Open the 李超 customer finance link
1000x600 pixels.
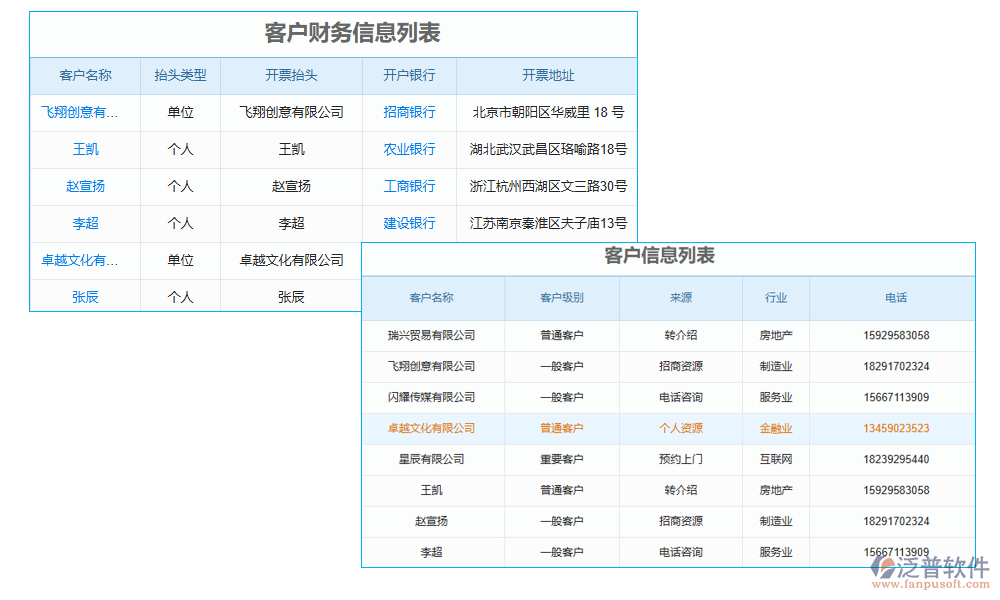point(85,223)
